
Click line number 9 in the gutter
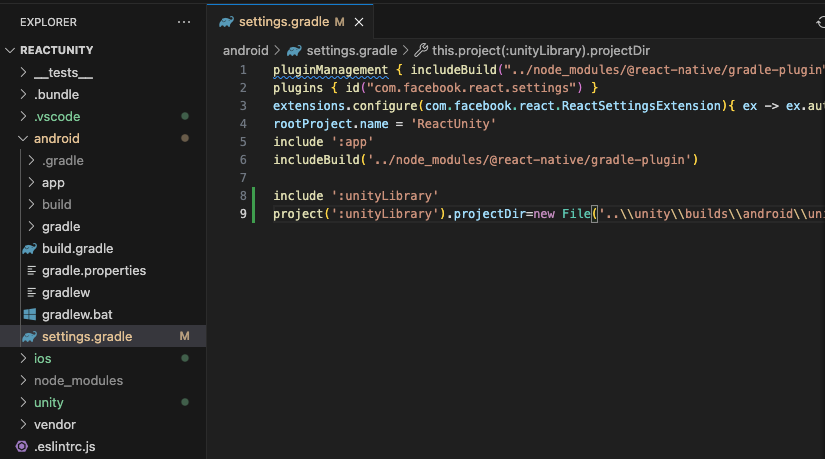243,214
